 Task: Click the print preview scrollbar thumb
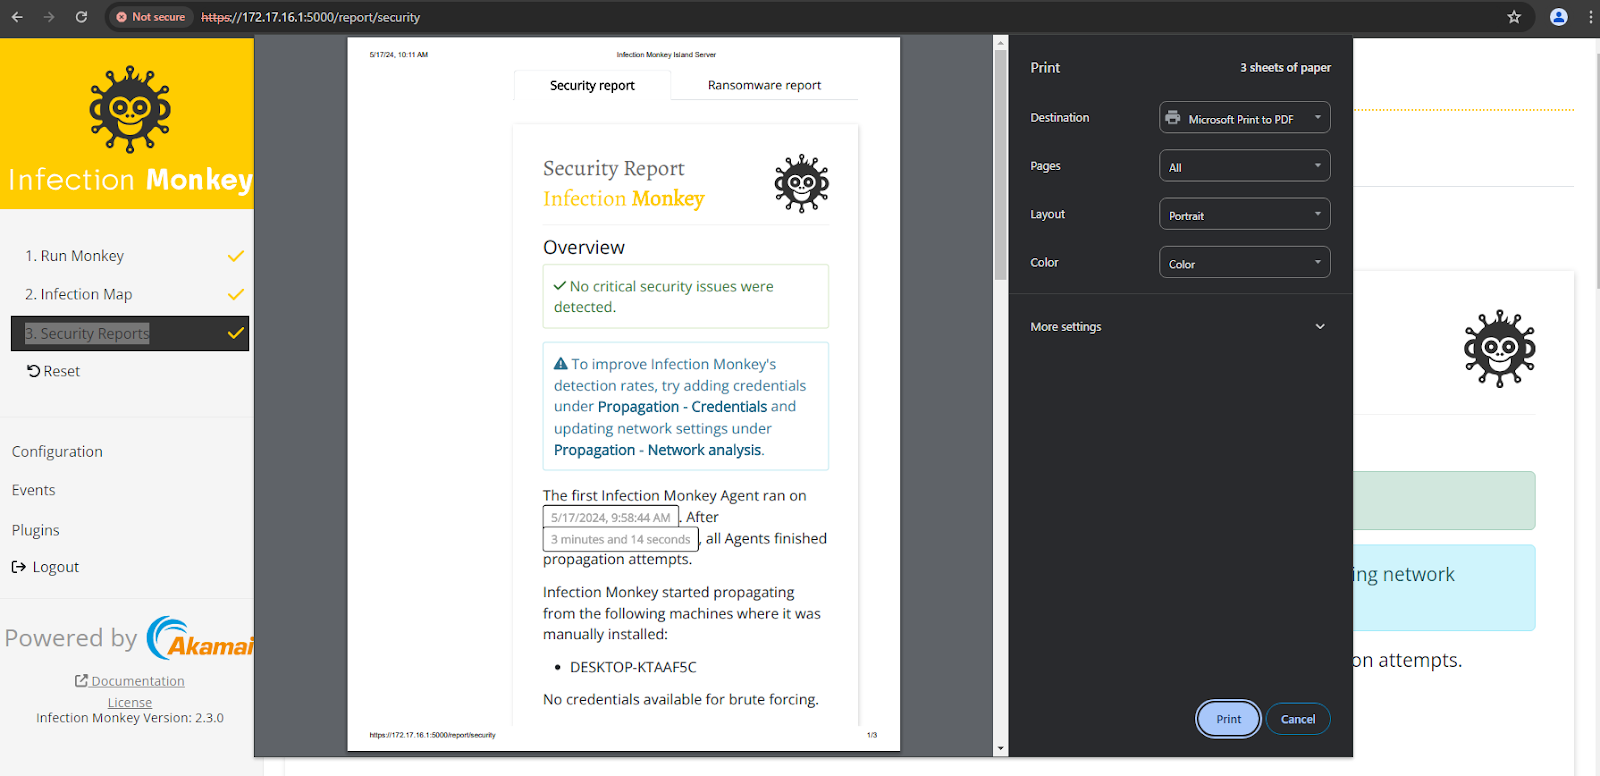coord(1000,165)
